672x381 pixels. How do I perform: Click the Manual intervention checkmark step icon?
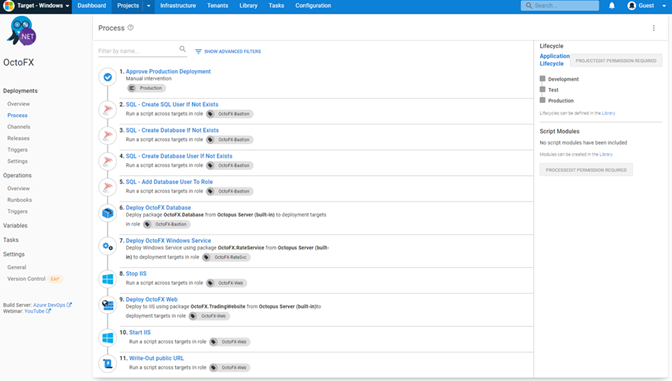coord(108,77)
